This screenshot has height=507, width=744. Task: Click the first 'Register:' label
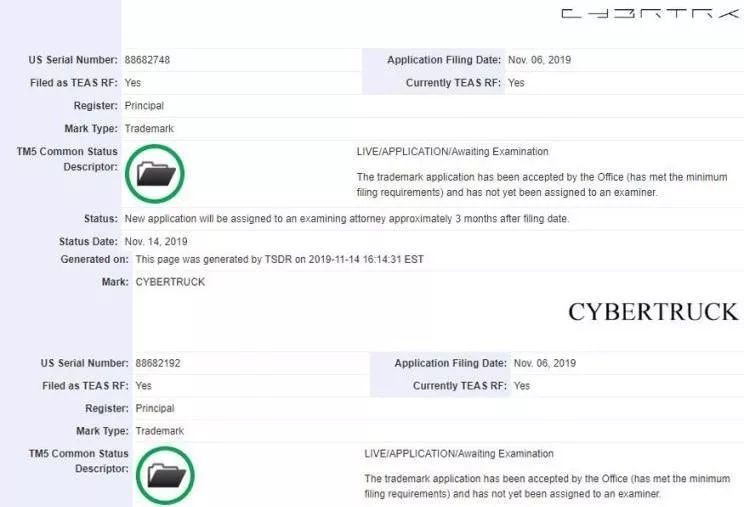[95, 105]
